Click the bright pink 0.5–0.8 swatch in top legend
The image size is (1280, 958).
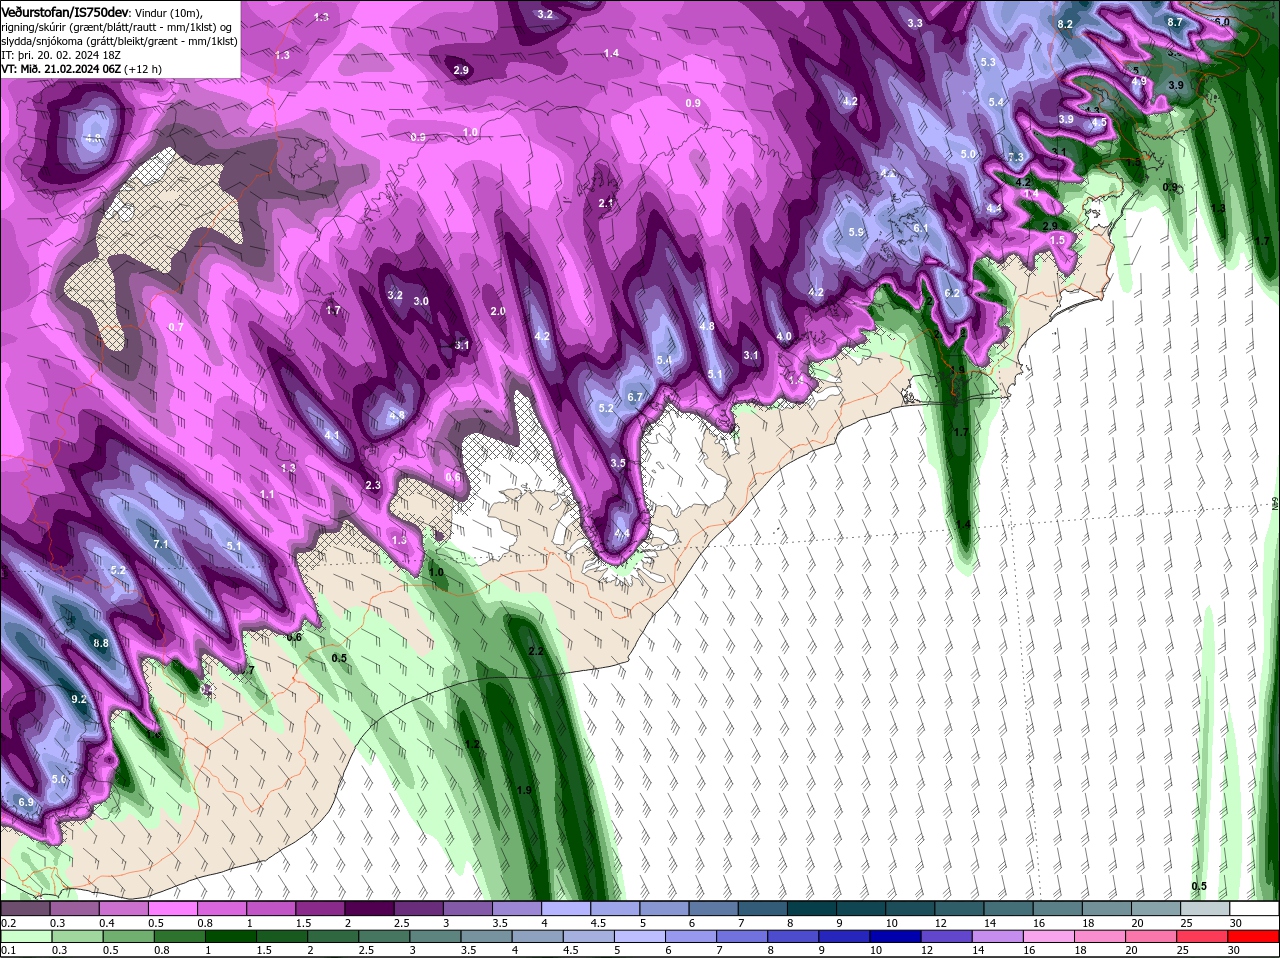172,908
